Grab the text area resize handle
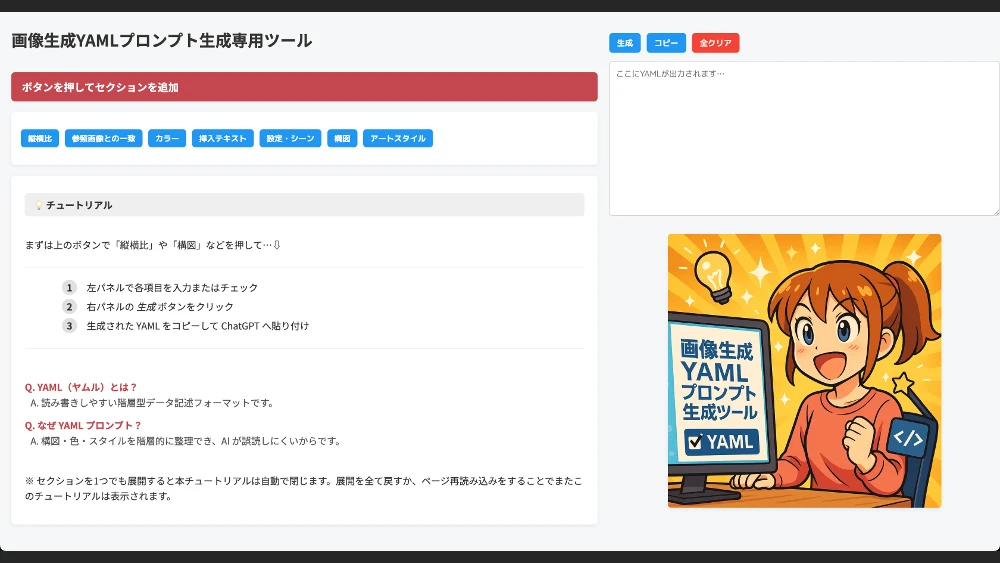This screenshot has width=1000, height=563. click(995, 212)
